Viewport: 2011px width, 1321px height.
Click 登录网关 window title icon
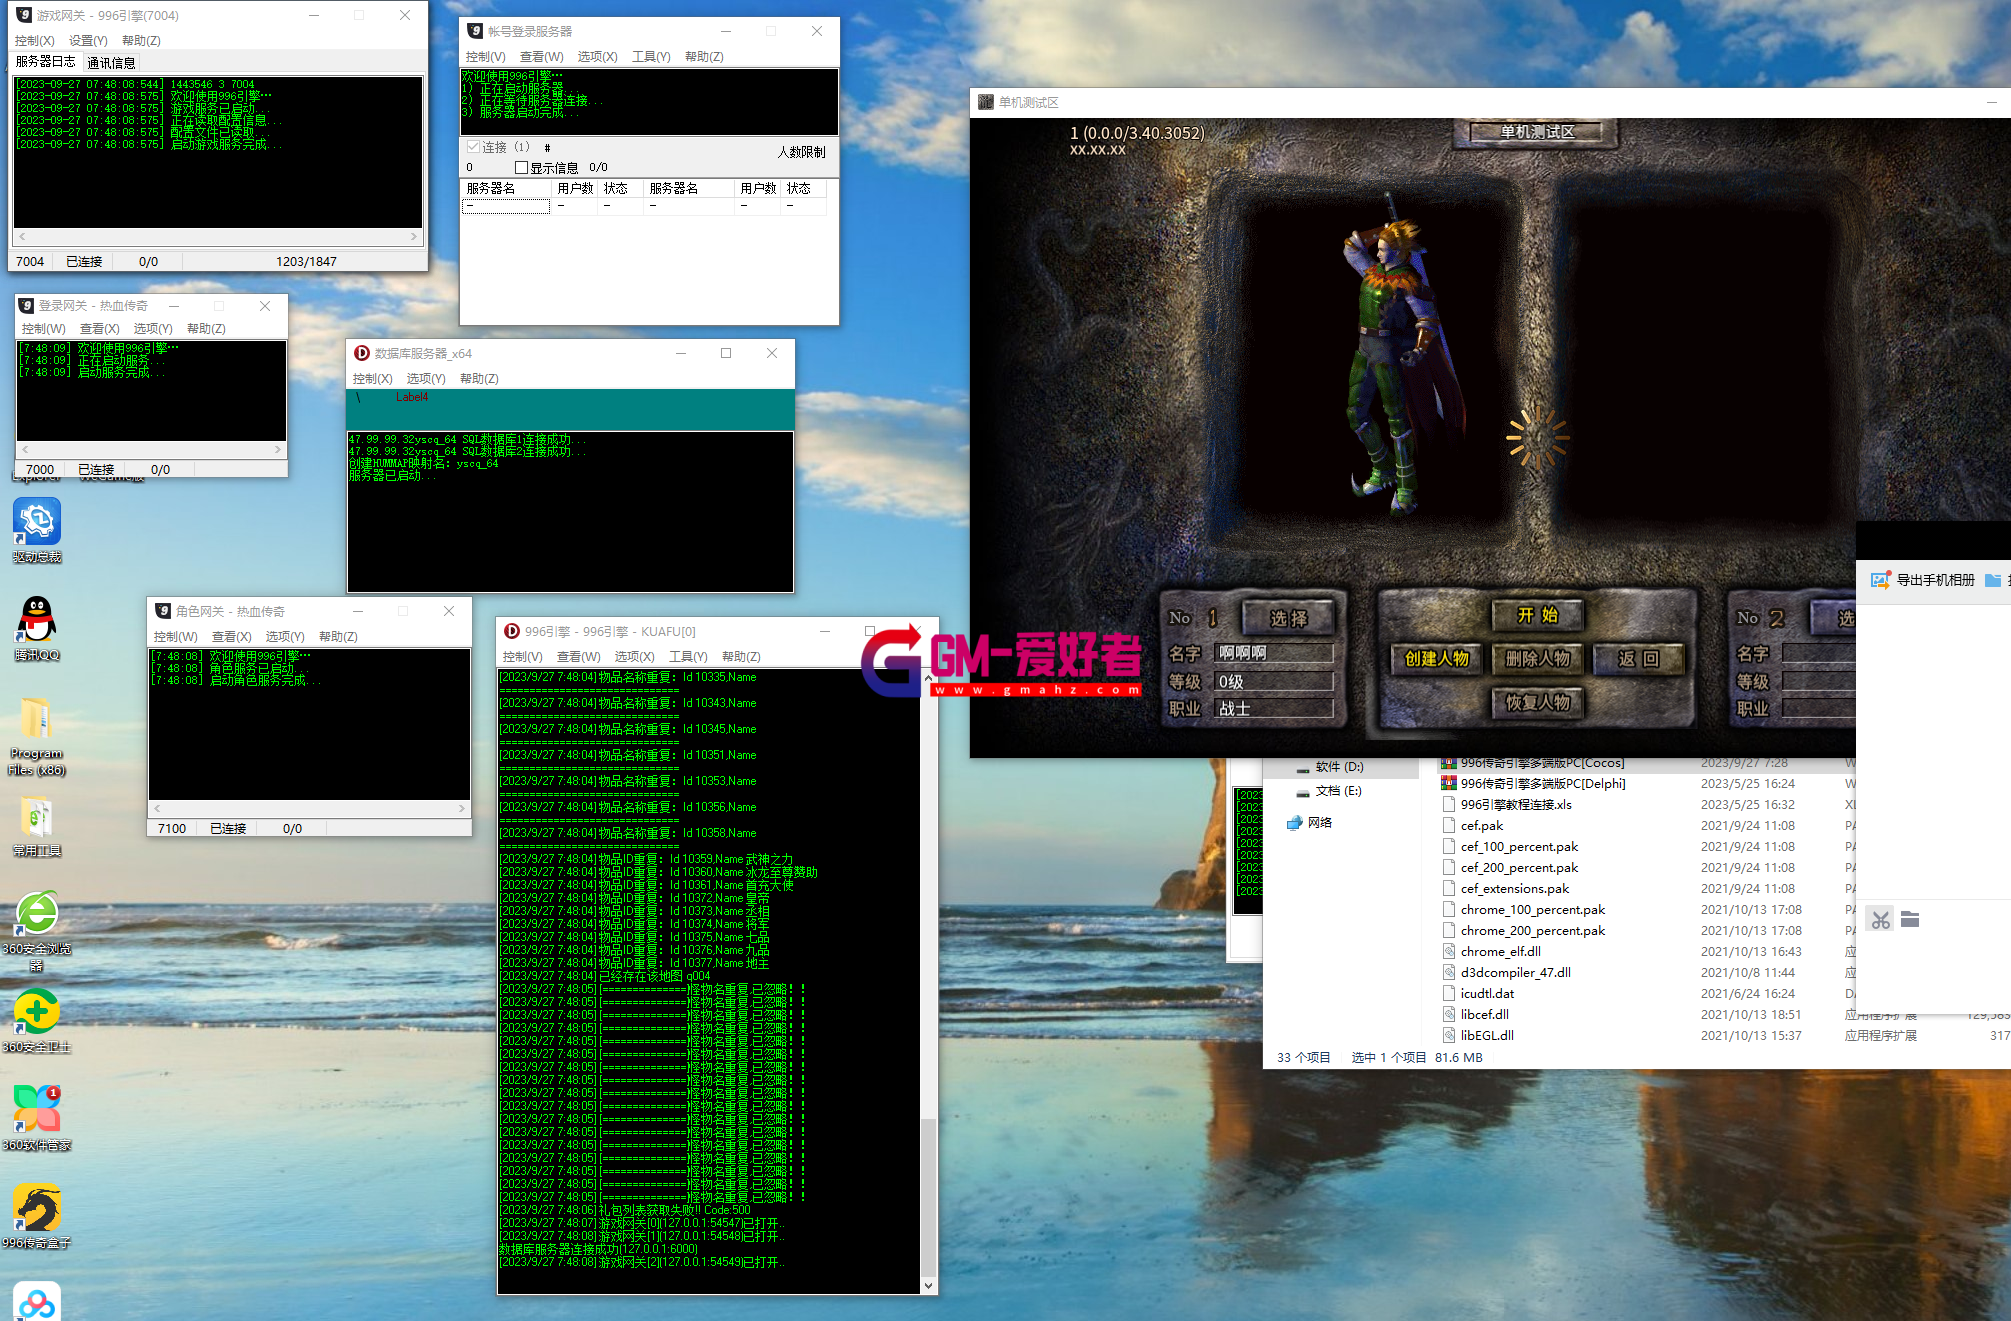click(x=27, y=306)
